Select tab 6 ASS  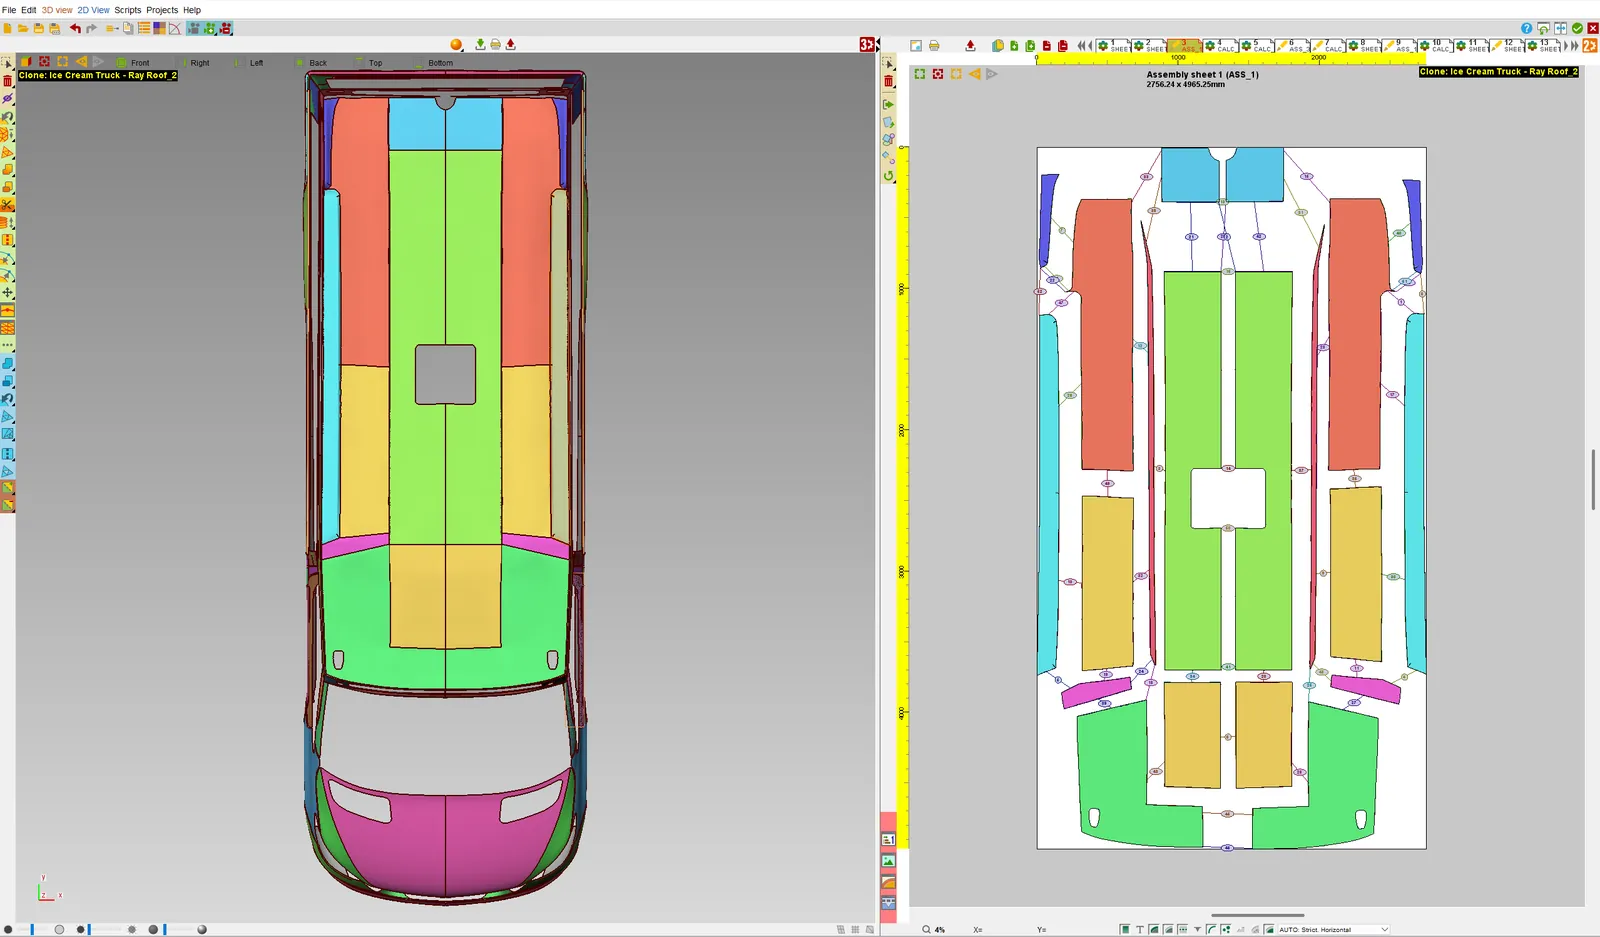coord(1292,46)
